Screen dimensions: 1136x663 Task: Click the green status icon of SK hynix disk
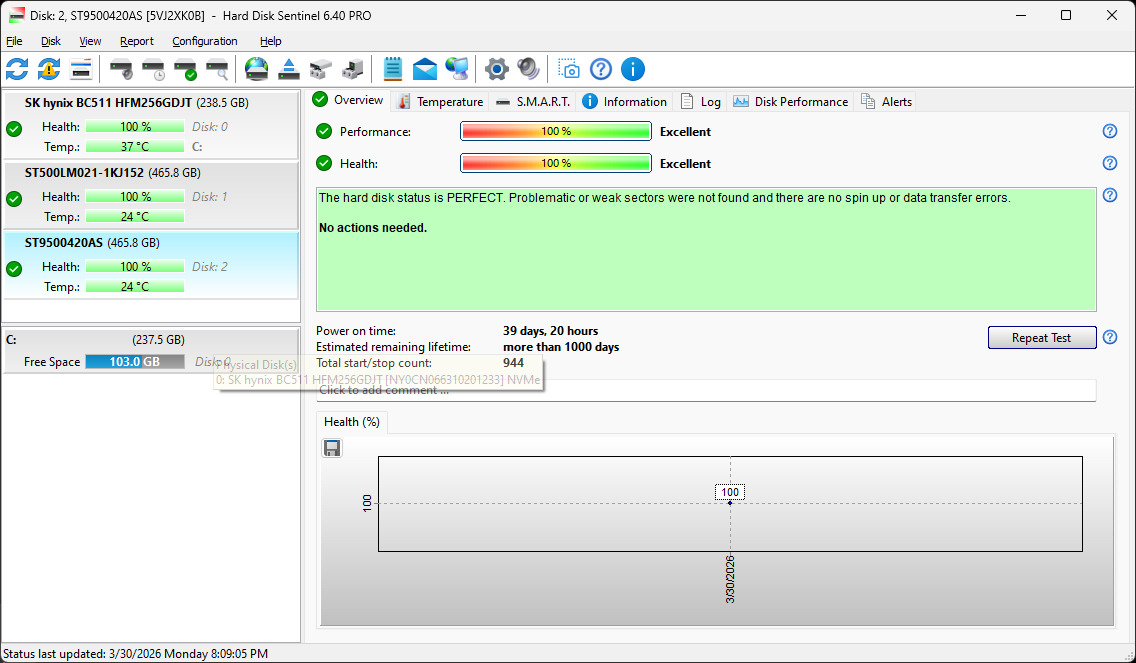click(x=14, y=129)
